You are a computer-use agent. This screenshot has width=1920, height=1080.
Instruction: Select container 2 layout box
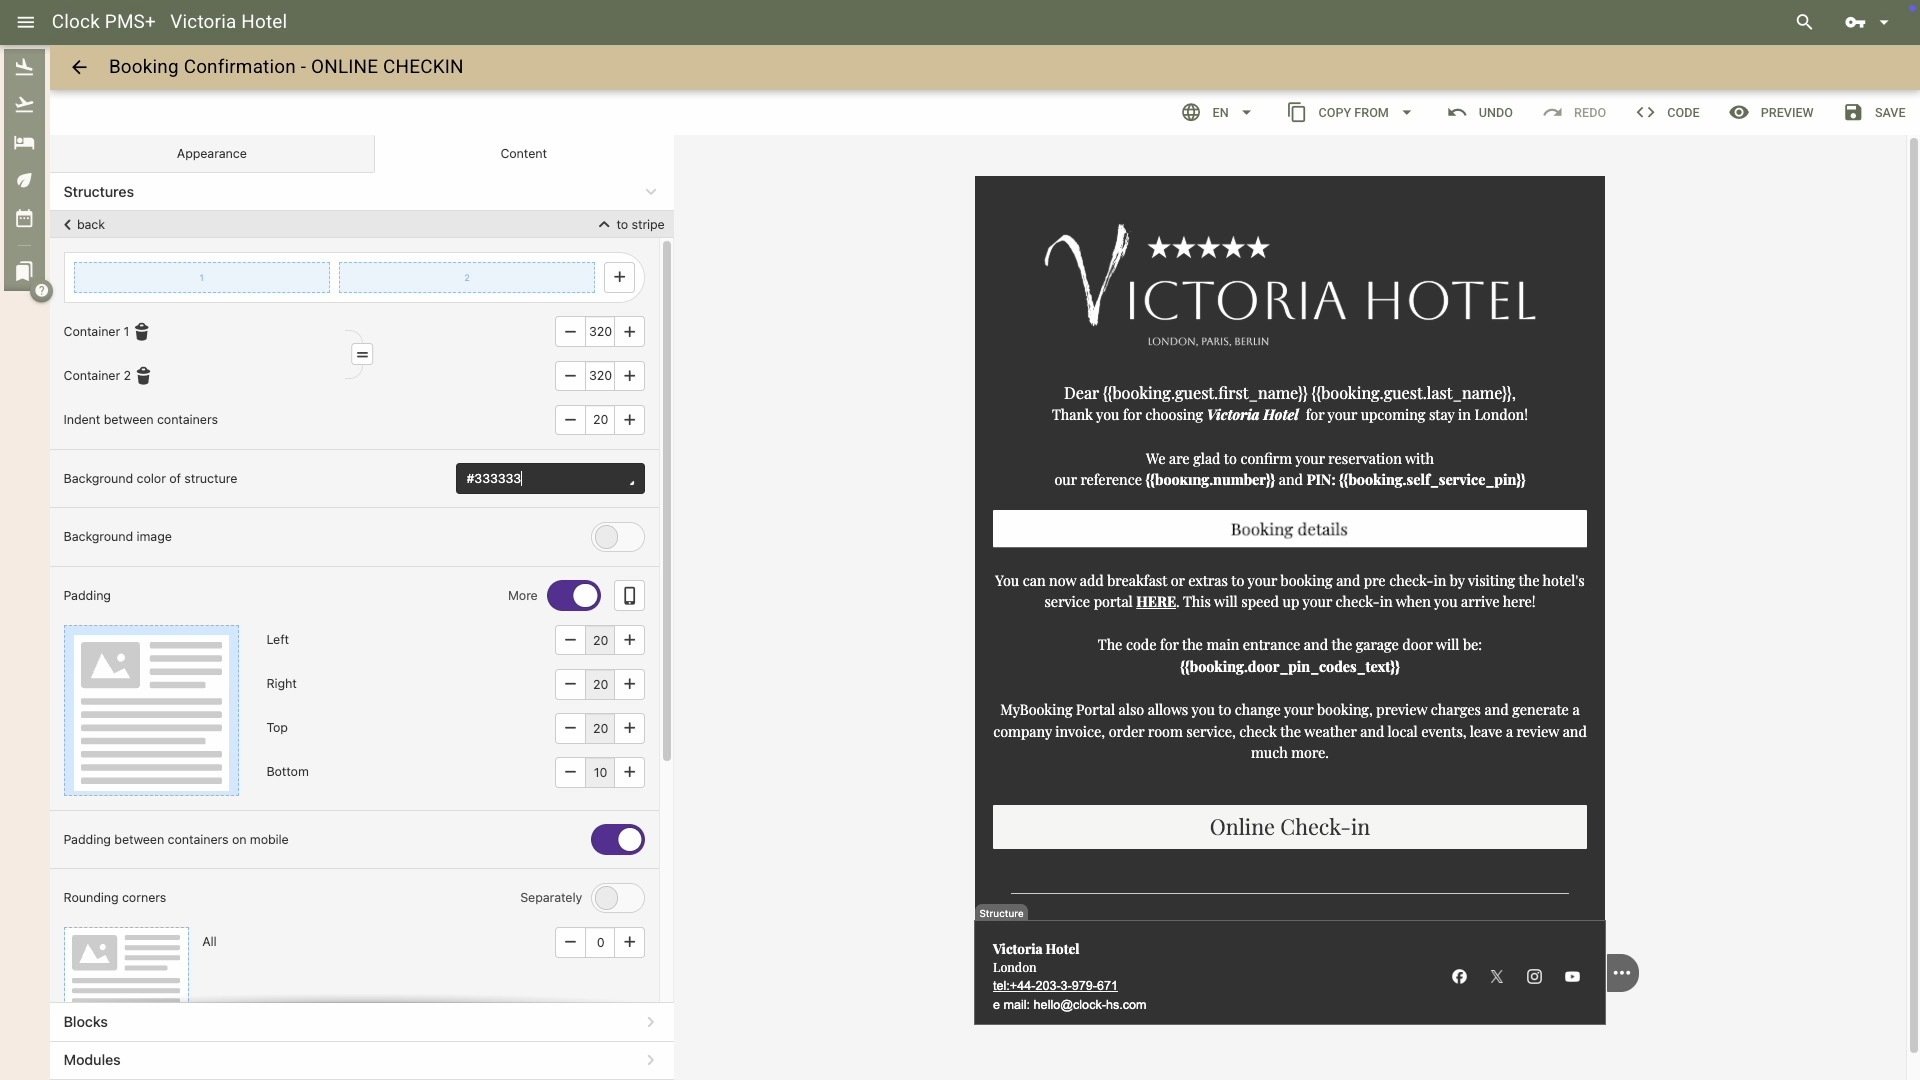click(x=467, y=278)
